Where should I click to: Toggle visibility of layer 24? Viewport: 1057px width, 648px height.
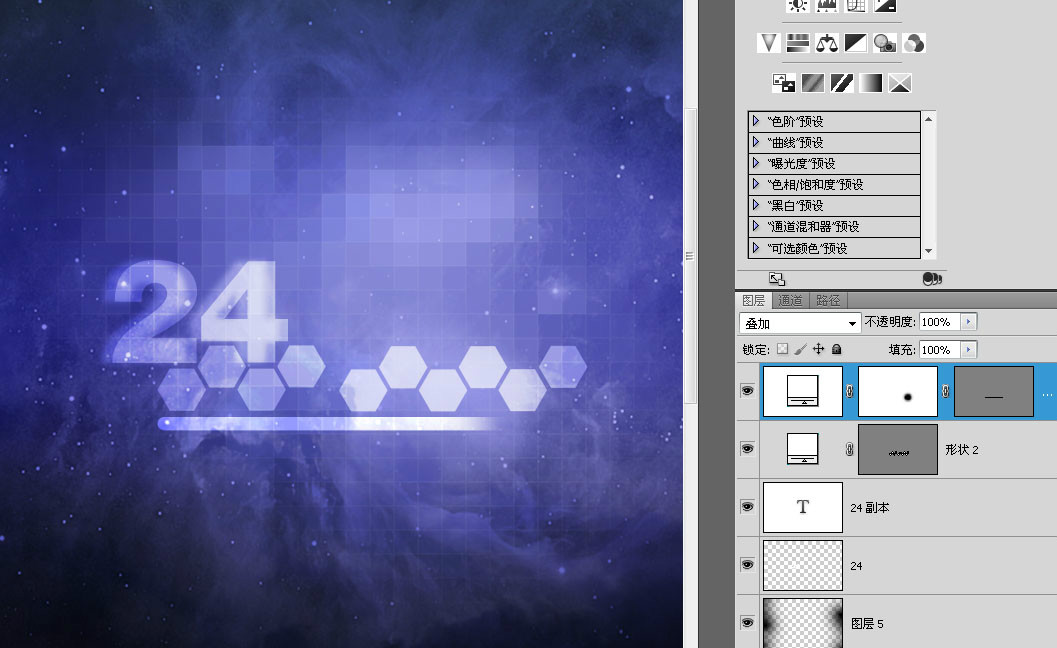coord(747,565)
